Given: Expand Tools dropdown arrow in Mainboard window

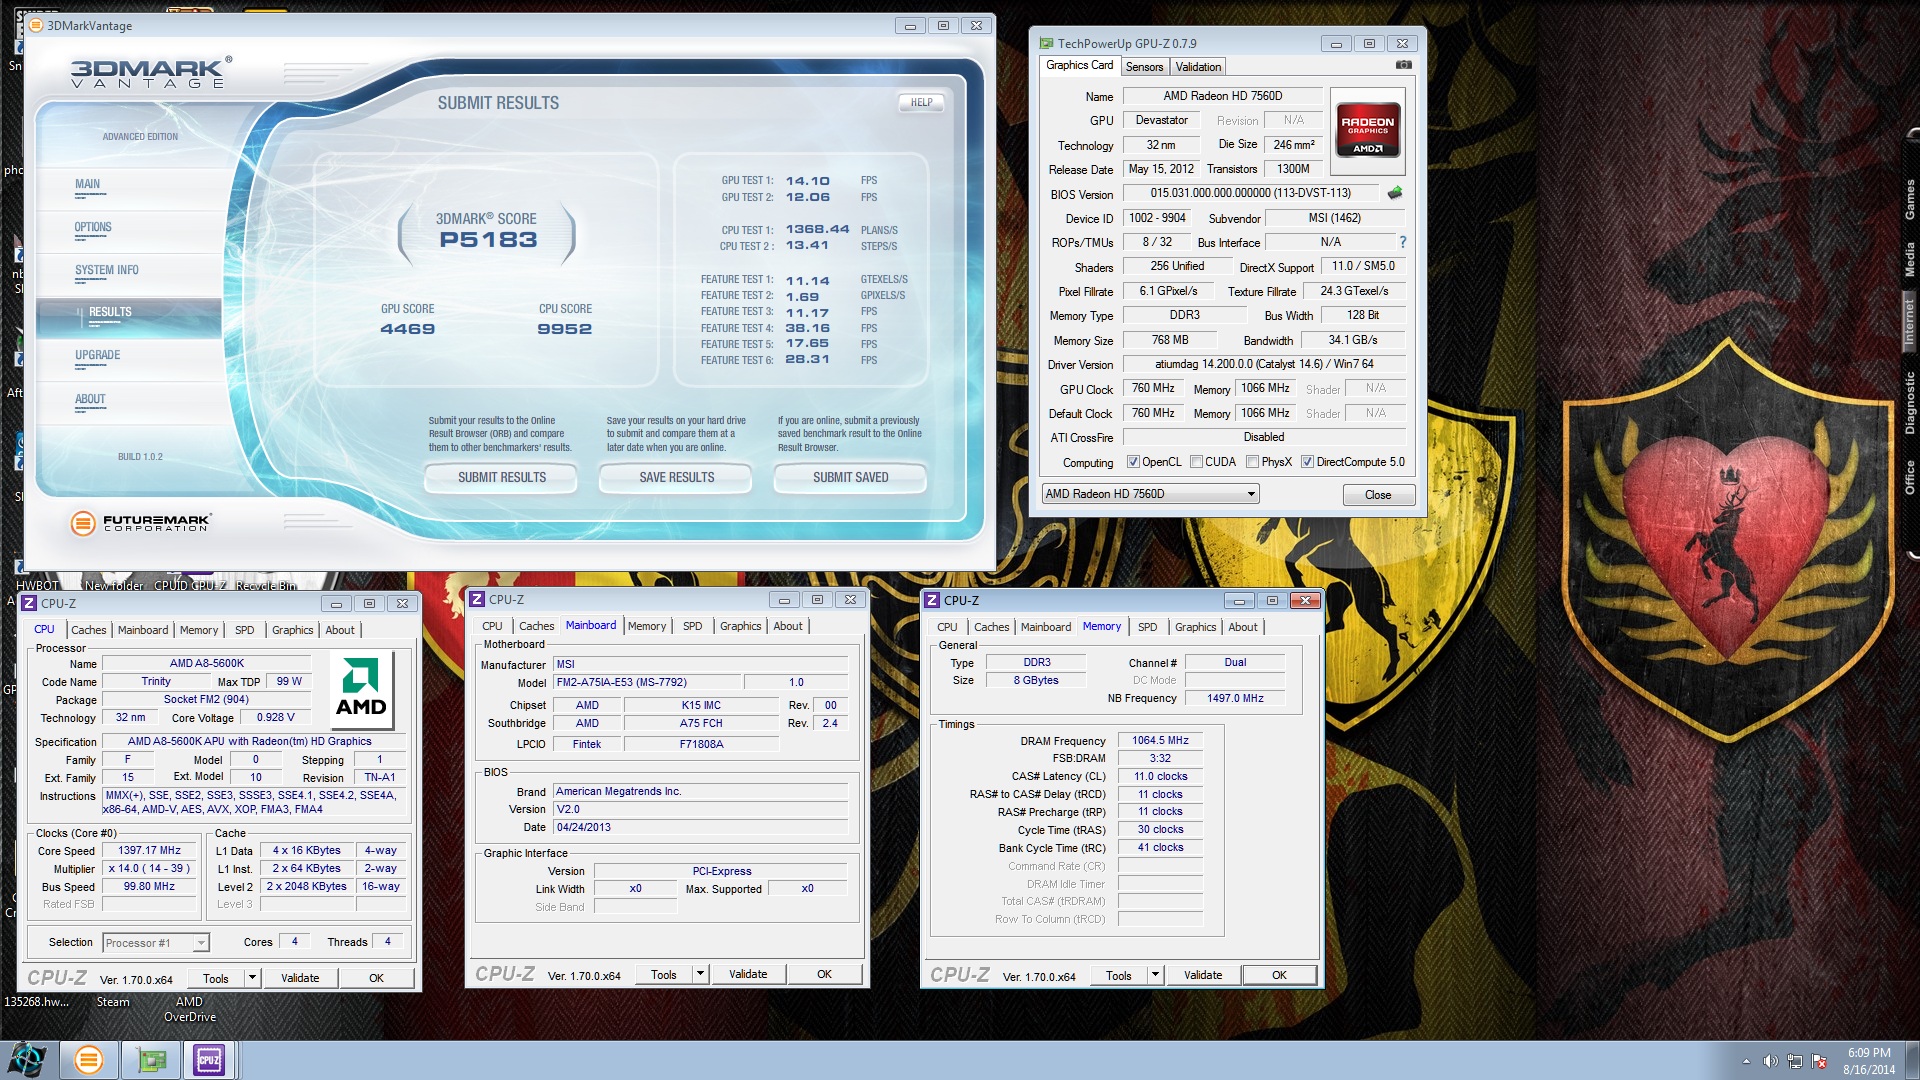Looking at the screenshot, I should 700,974.
